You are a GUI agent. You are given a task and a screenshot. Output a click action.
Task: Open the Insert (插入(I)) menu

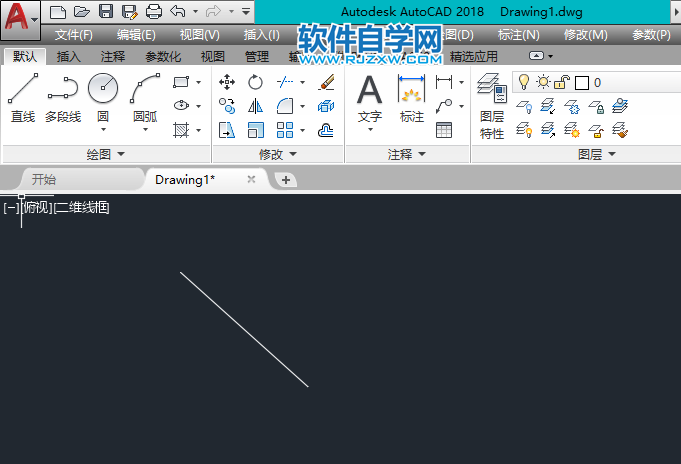261,35
